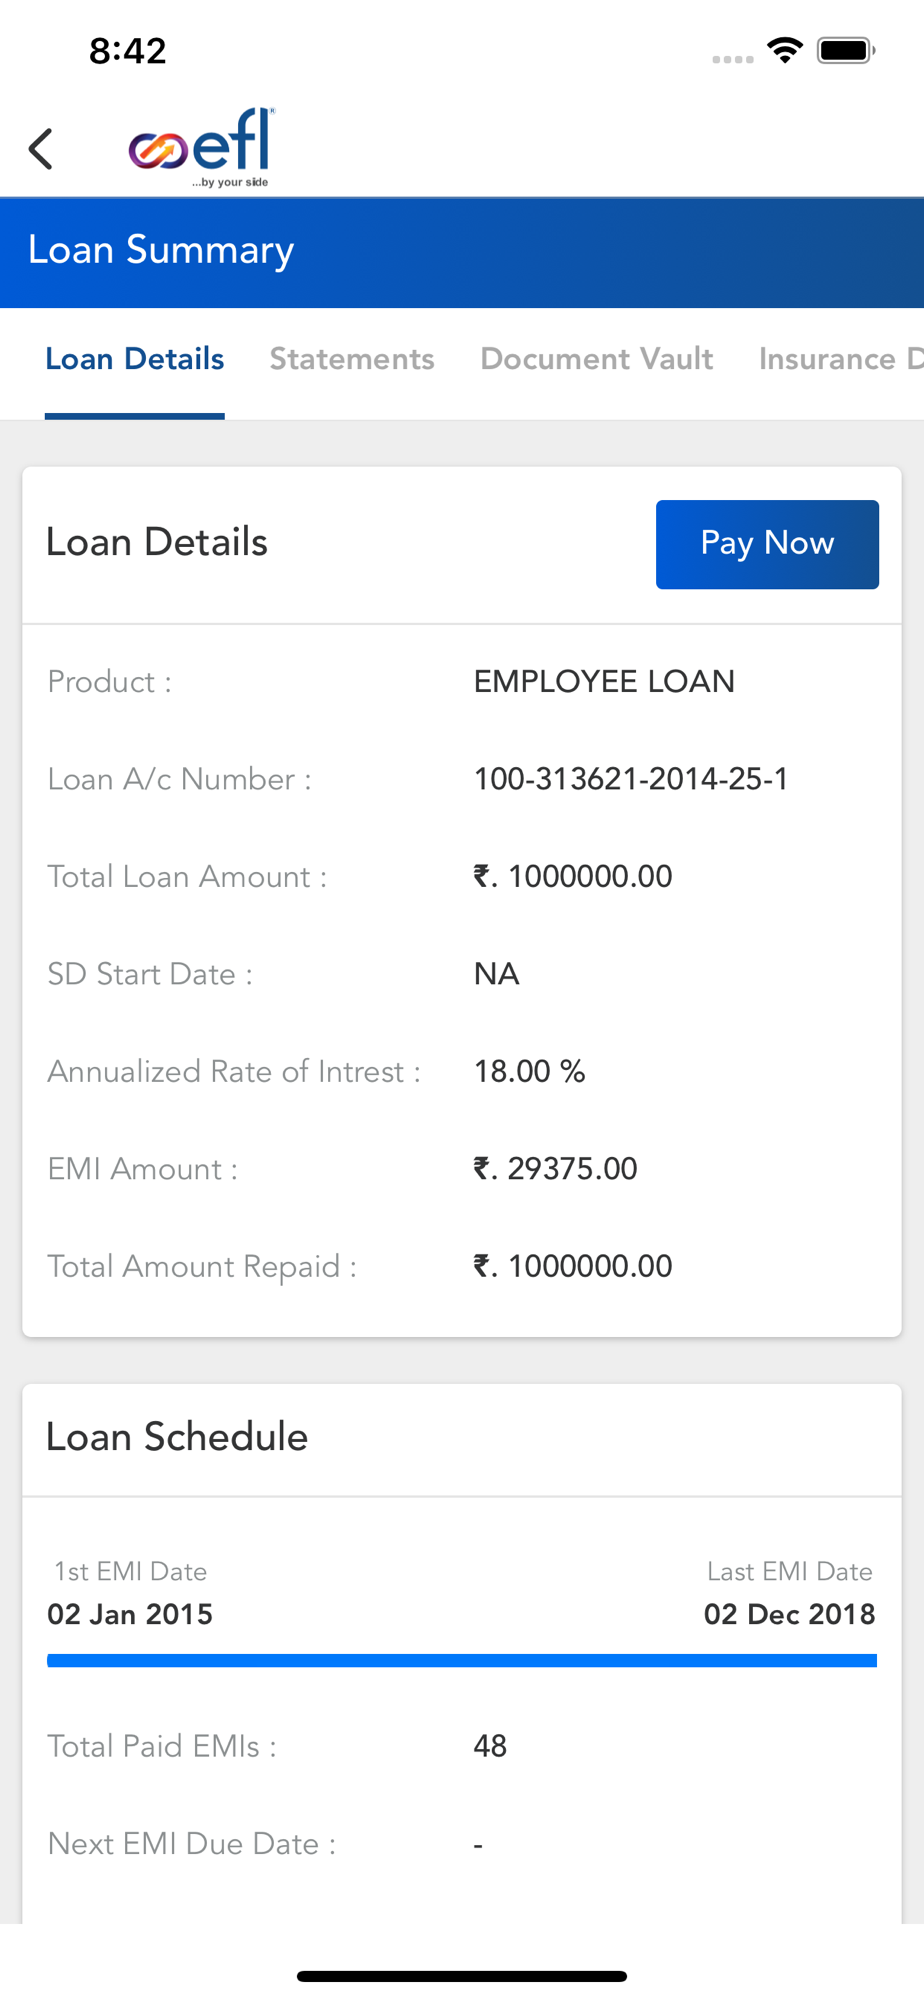
Task: Tap the 18.00 % interest rate value
Action: (529, 1071)
